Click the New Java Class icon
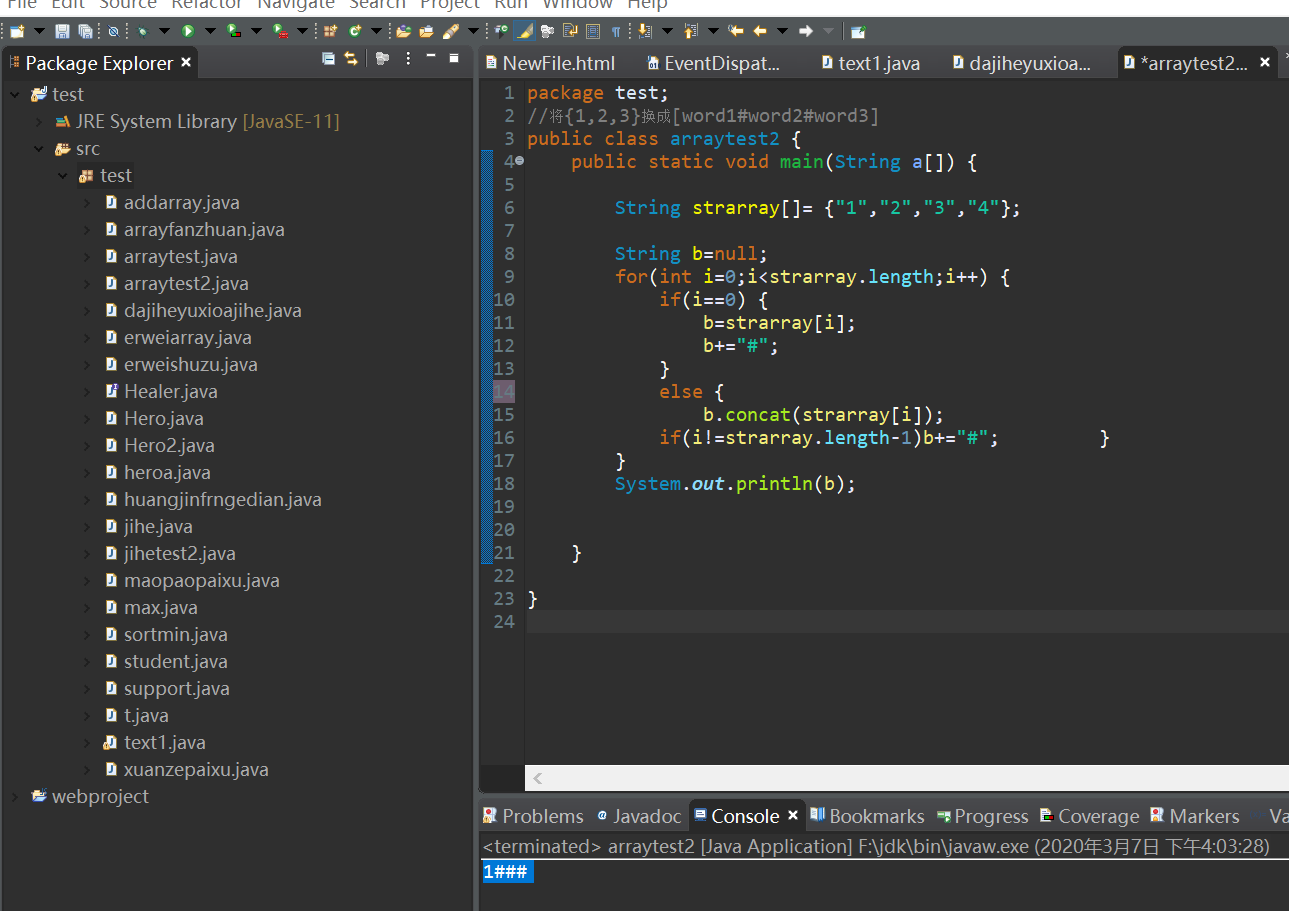The image size is (1289, 911). (x=355, y=31)
